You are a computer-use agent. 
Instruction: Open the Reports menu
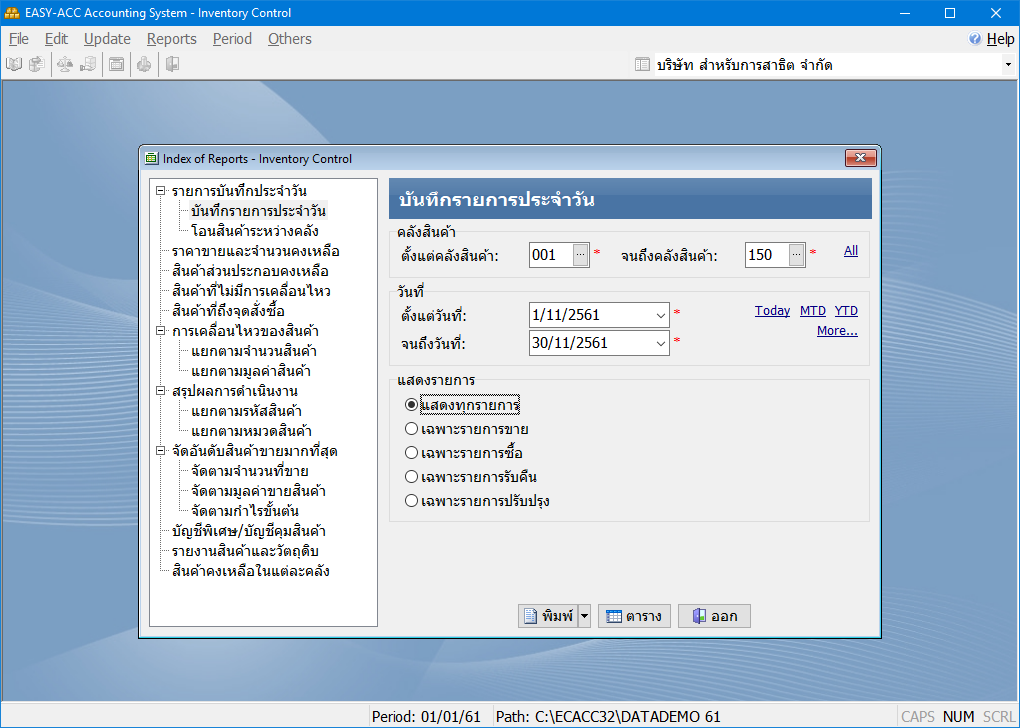pos(171,39)
